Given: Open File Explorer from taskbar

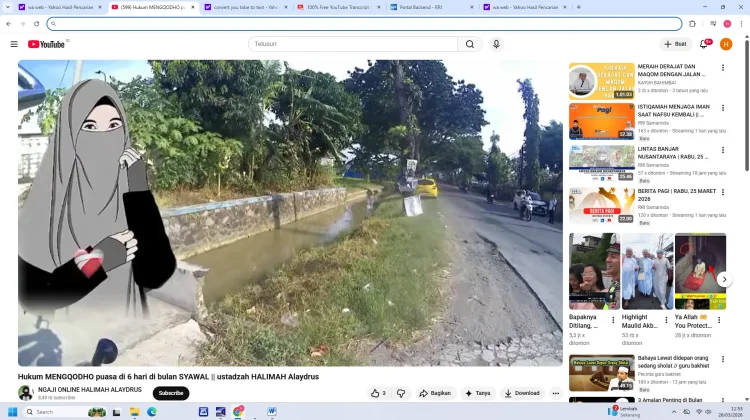Looking at the screenshot, I should pyautogui.click(x=134, y=412).
